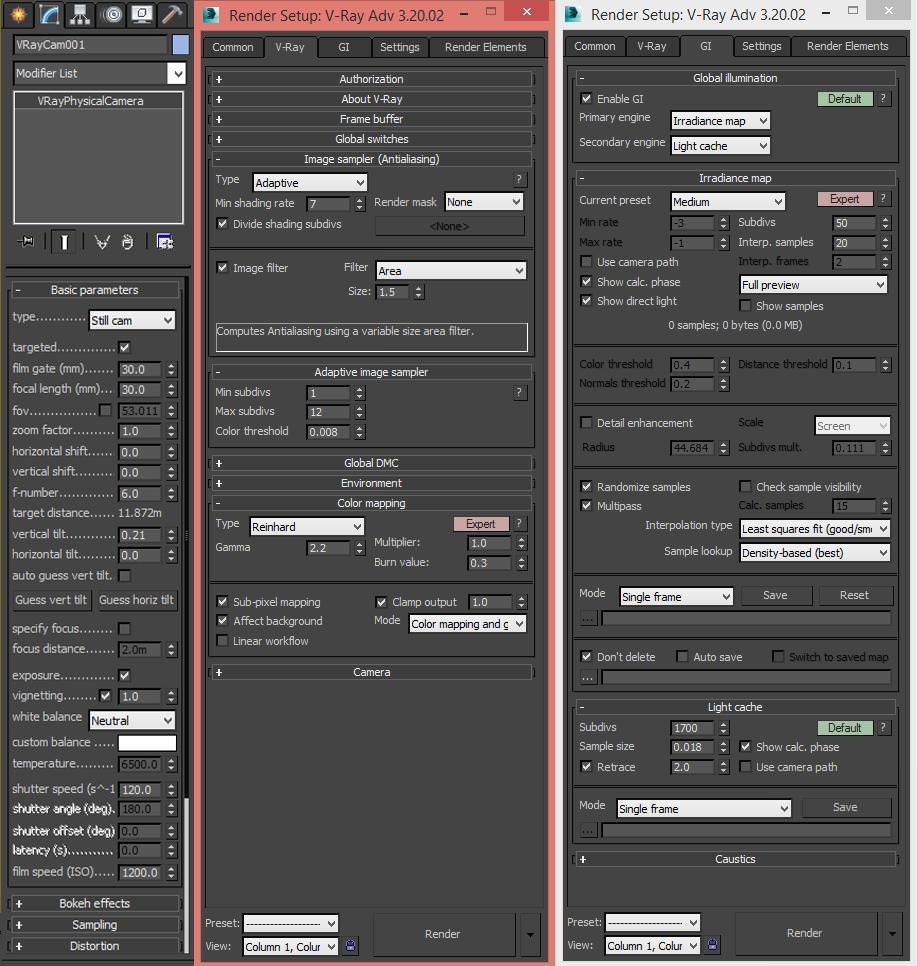The image size is (918, 966).
Task: Switch to the Display command panel
Action: click(x=142, y=14)
